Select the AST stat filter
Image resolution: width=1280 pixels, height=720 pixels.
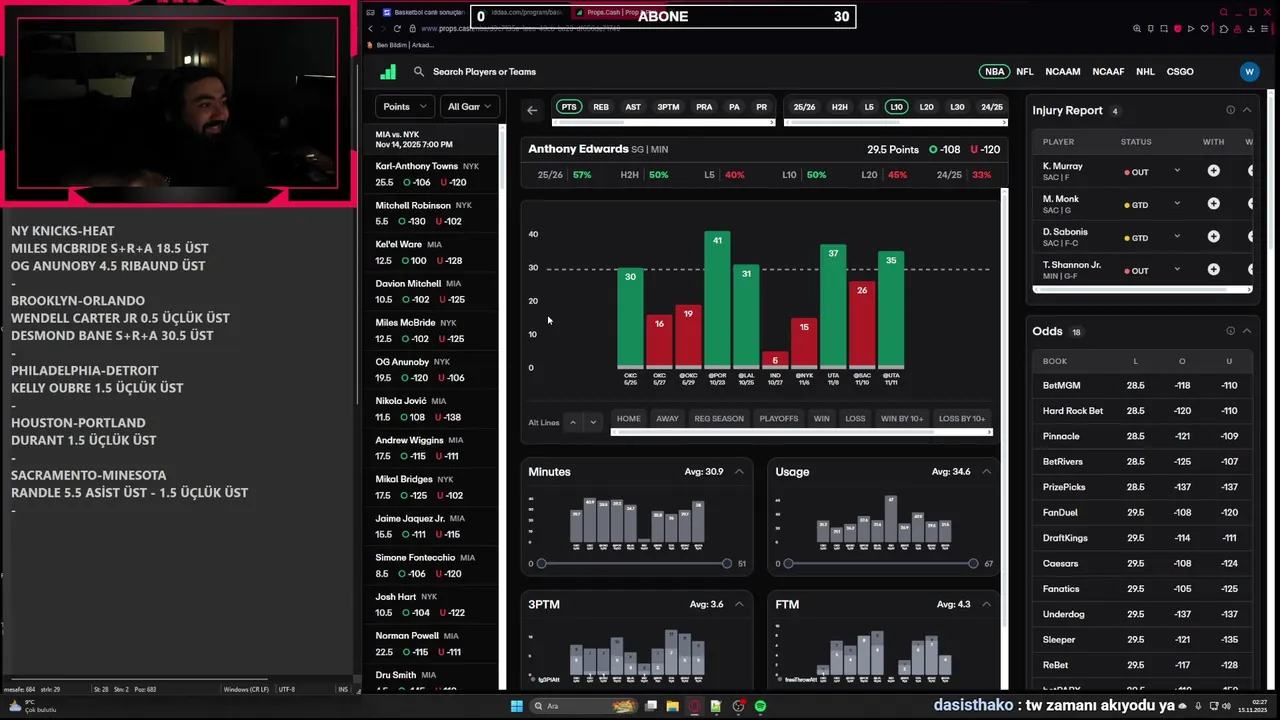pos(633,107)
